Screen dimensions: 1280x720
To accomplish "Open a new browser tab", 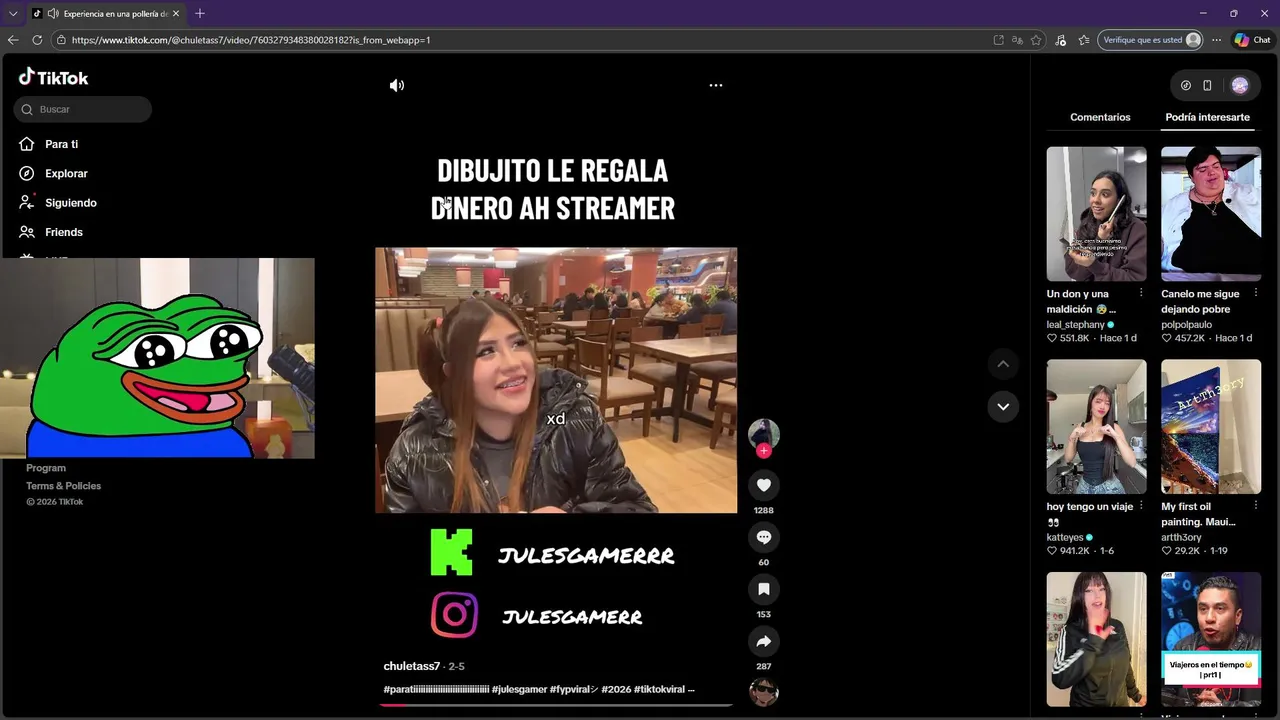I will pos(200,14).
